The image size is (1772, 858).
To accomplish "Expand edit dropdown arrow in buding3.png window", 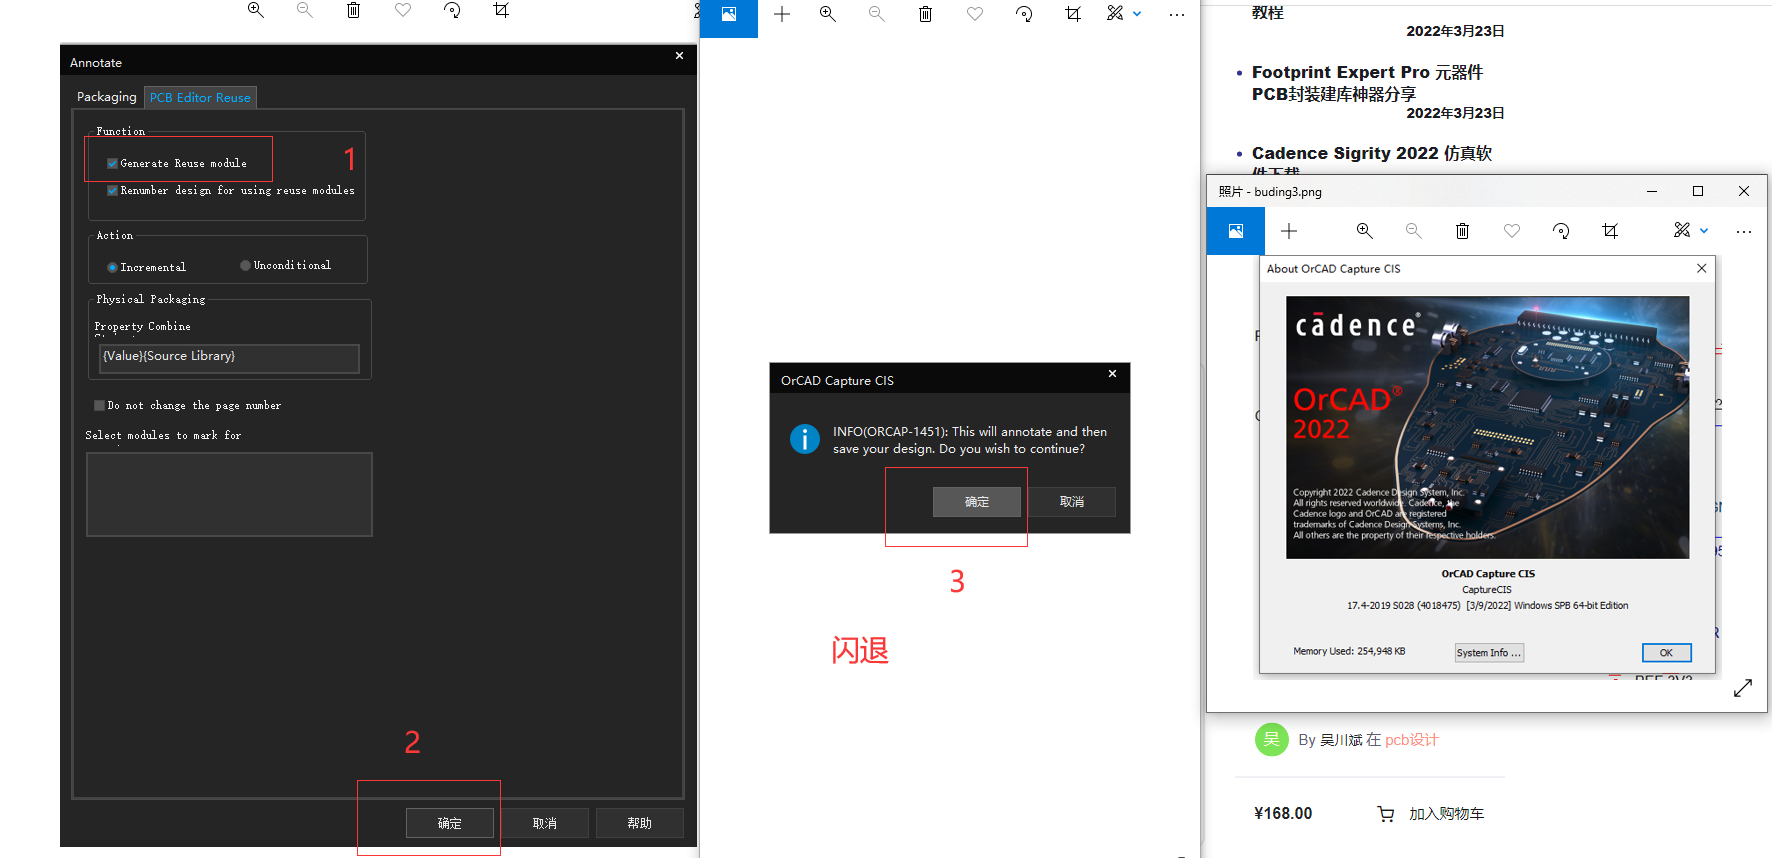I will [1704, 231].
